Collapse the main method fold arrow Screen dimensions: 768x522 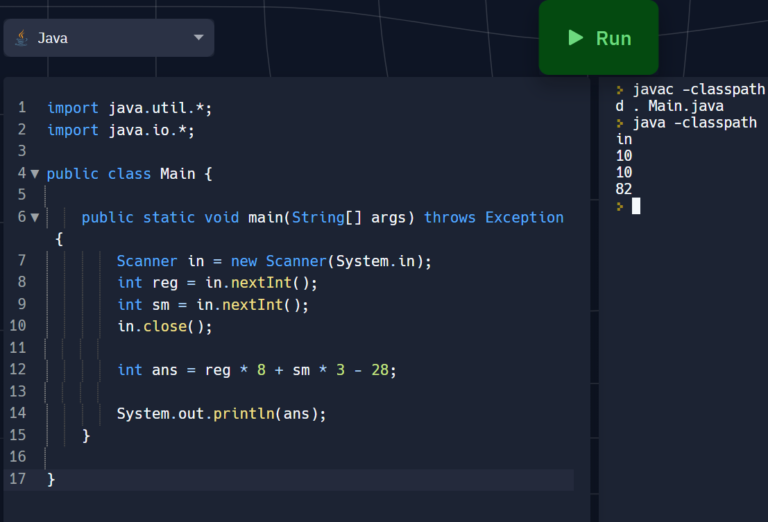tap(35, 217)
